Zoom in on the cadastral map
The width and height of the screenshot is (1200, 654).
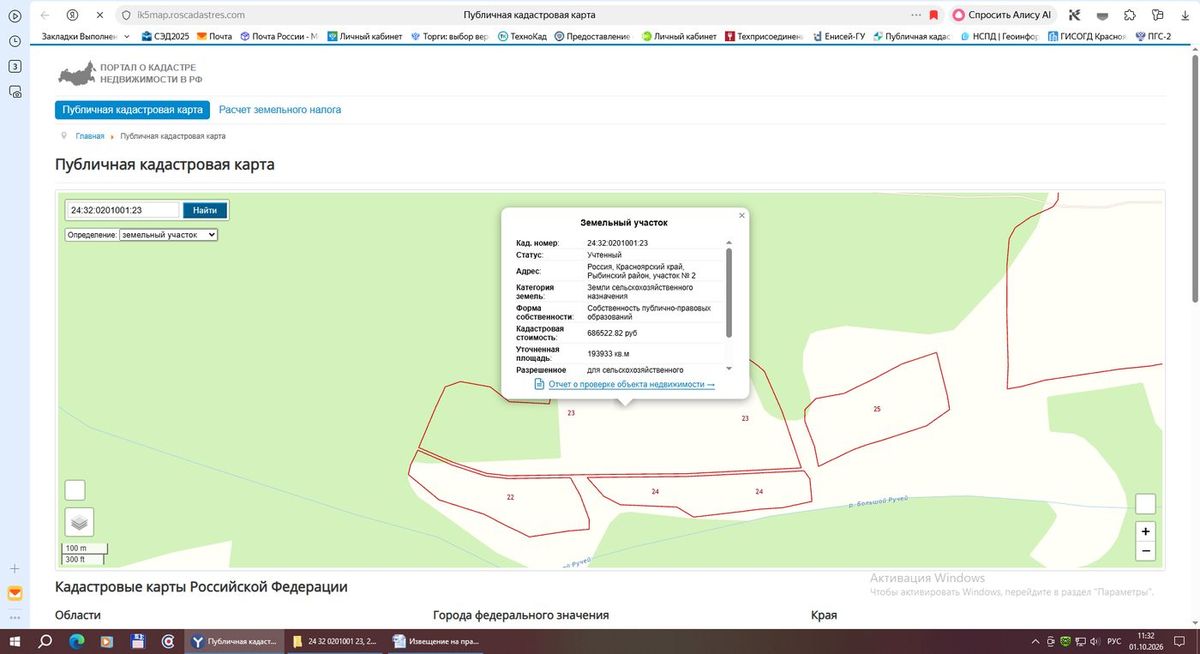coord(1146,531)
